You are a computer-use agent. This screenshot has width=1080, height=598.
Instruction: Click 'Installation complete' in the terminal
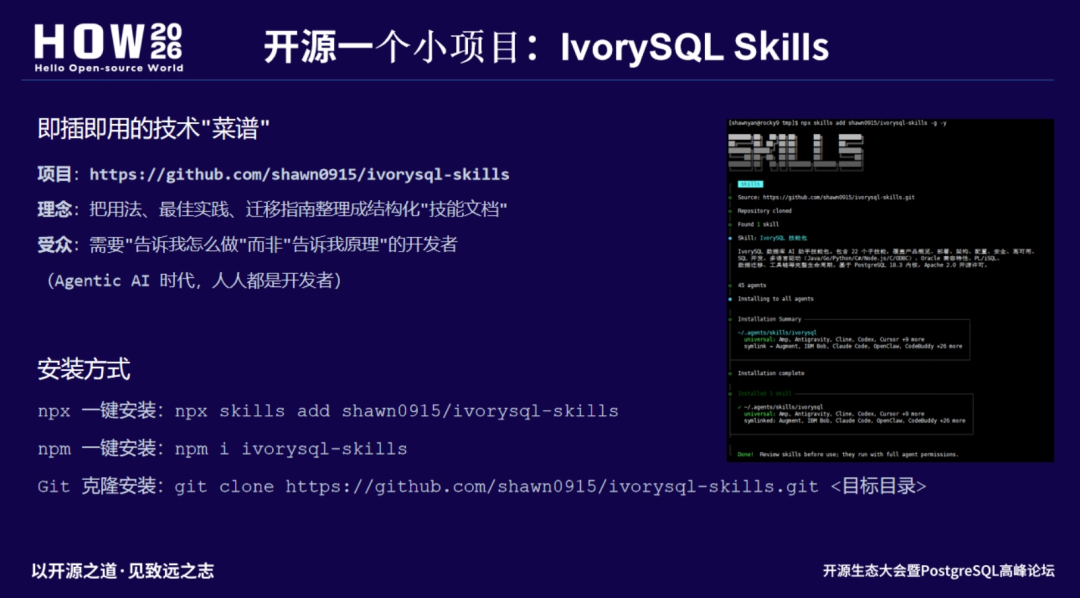(771, 373)
